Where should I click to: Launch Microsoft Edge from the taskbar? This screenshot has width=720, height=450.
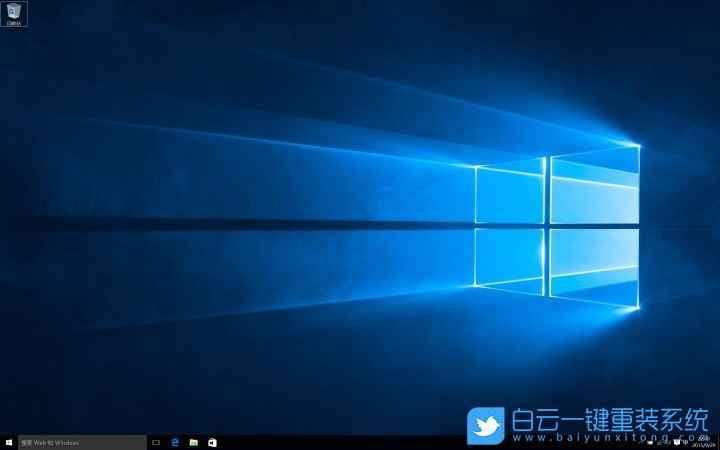pyautogui.click(x=175, y=442)
